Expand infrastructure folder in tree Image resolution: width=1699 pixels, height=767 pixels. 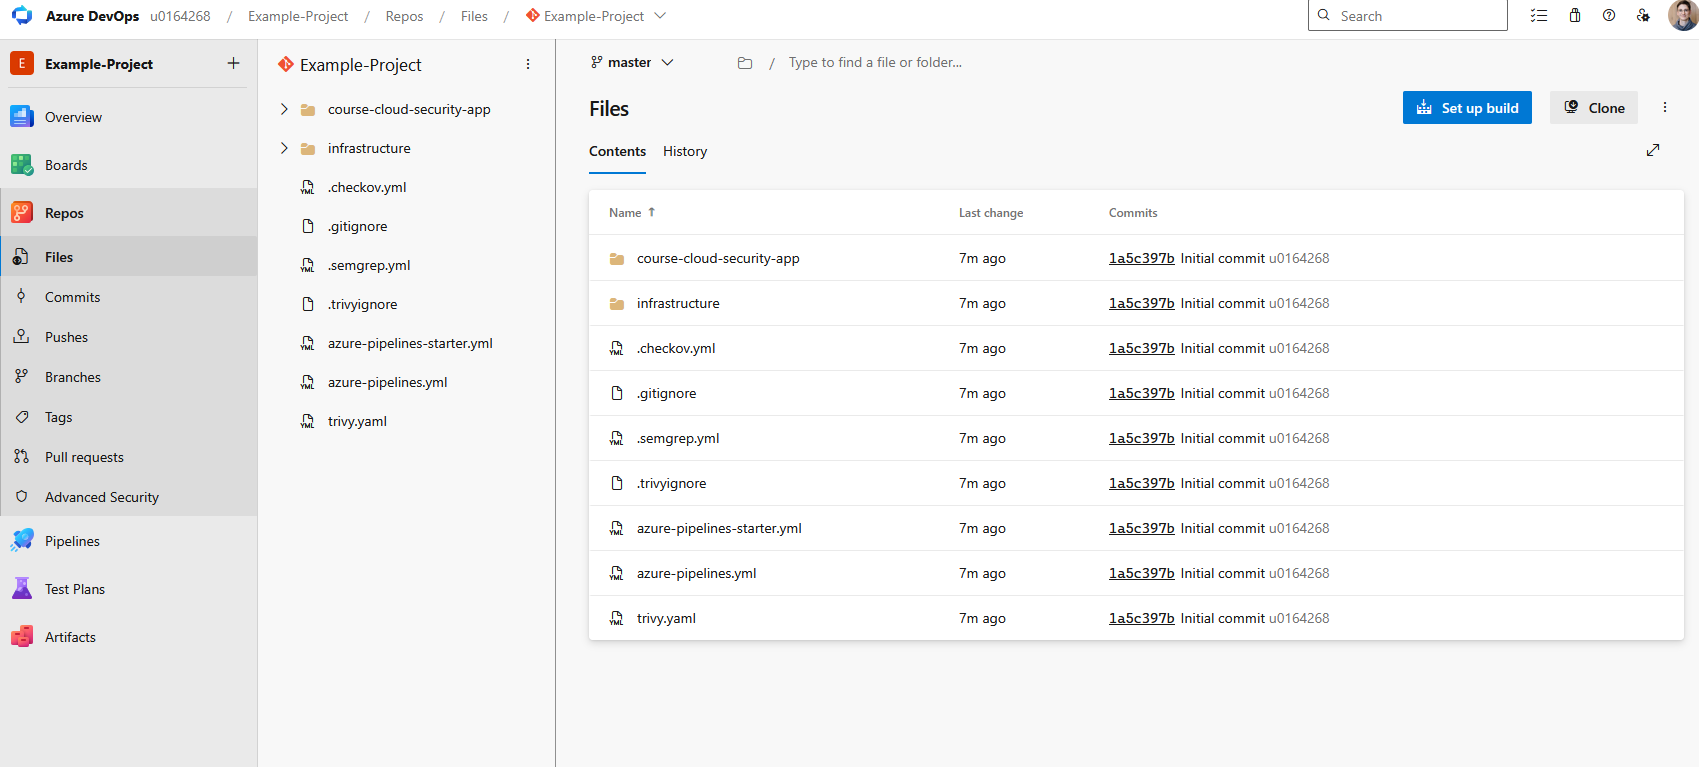(x=284, y=148)
